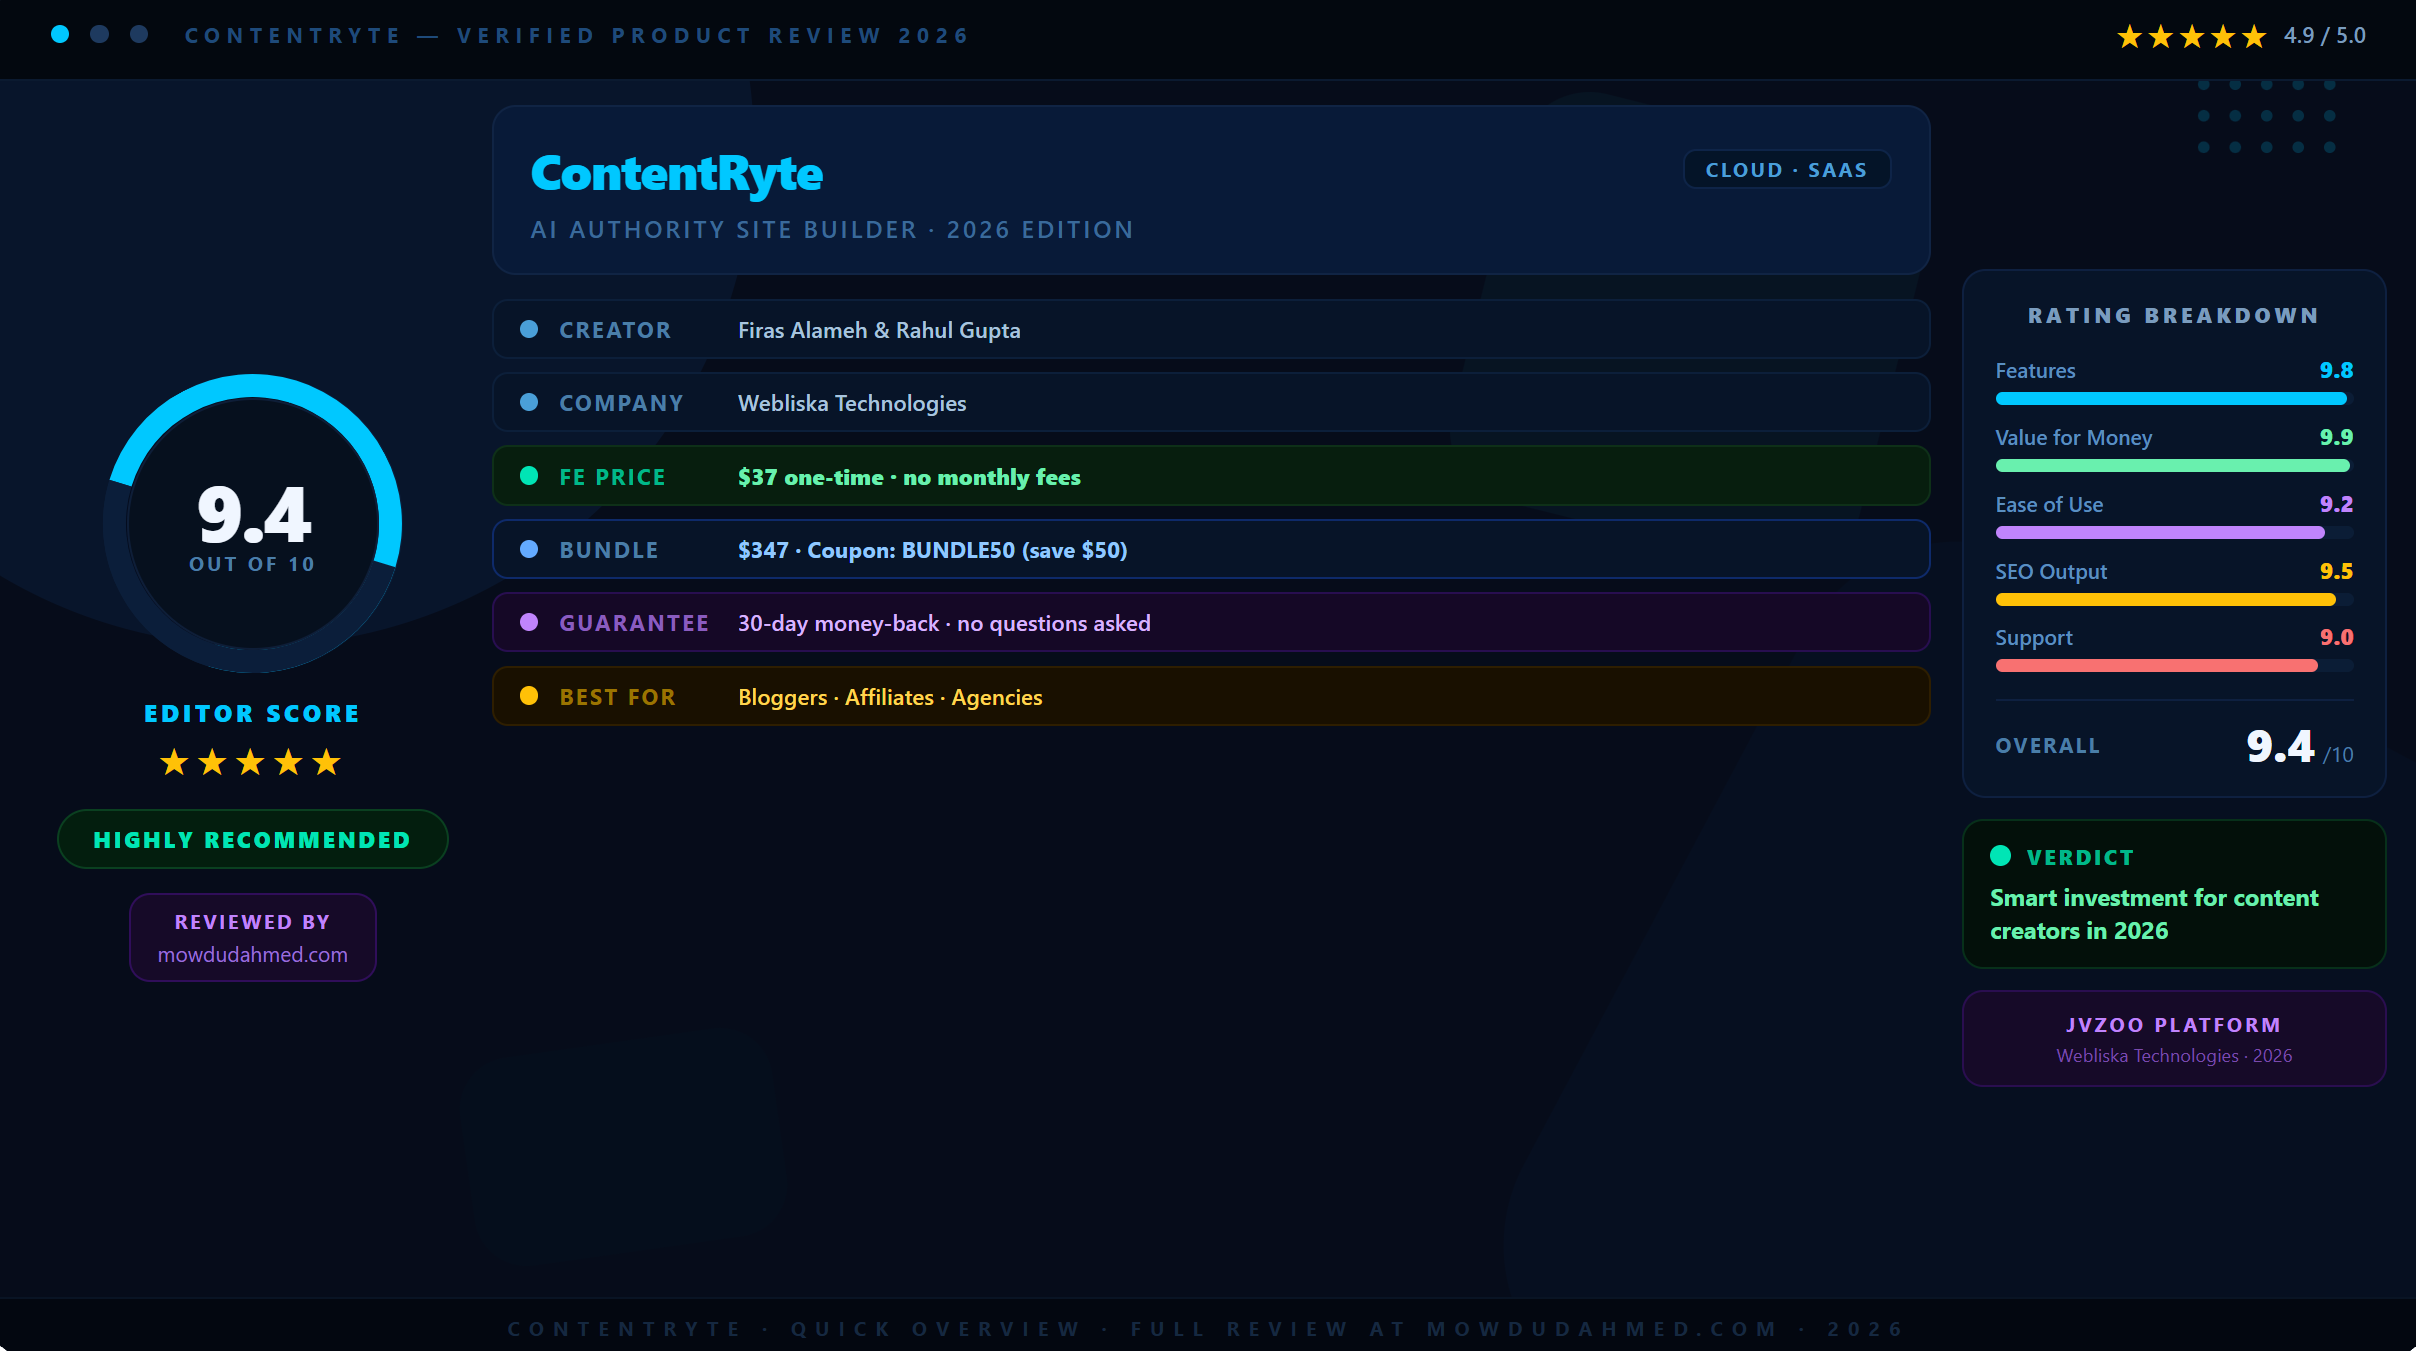The height and width of the screenshot is (1351, 2416).
Task: Click the 9.9 Value for Money score
Action: click(2336, 437)
